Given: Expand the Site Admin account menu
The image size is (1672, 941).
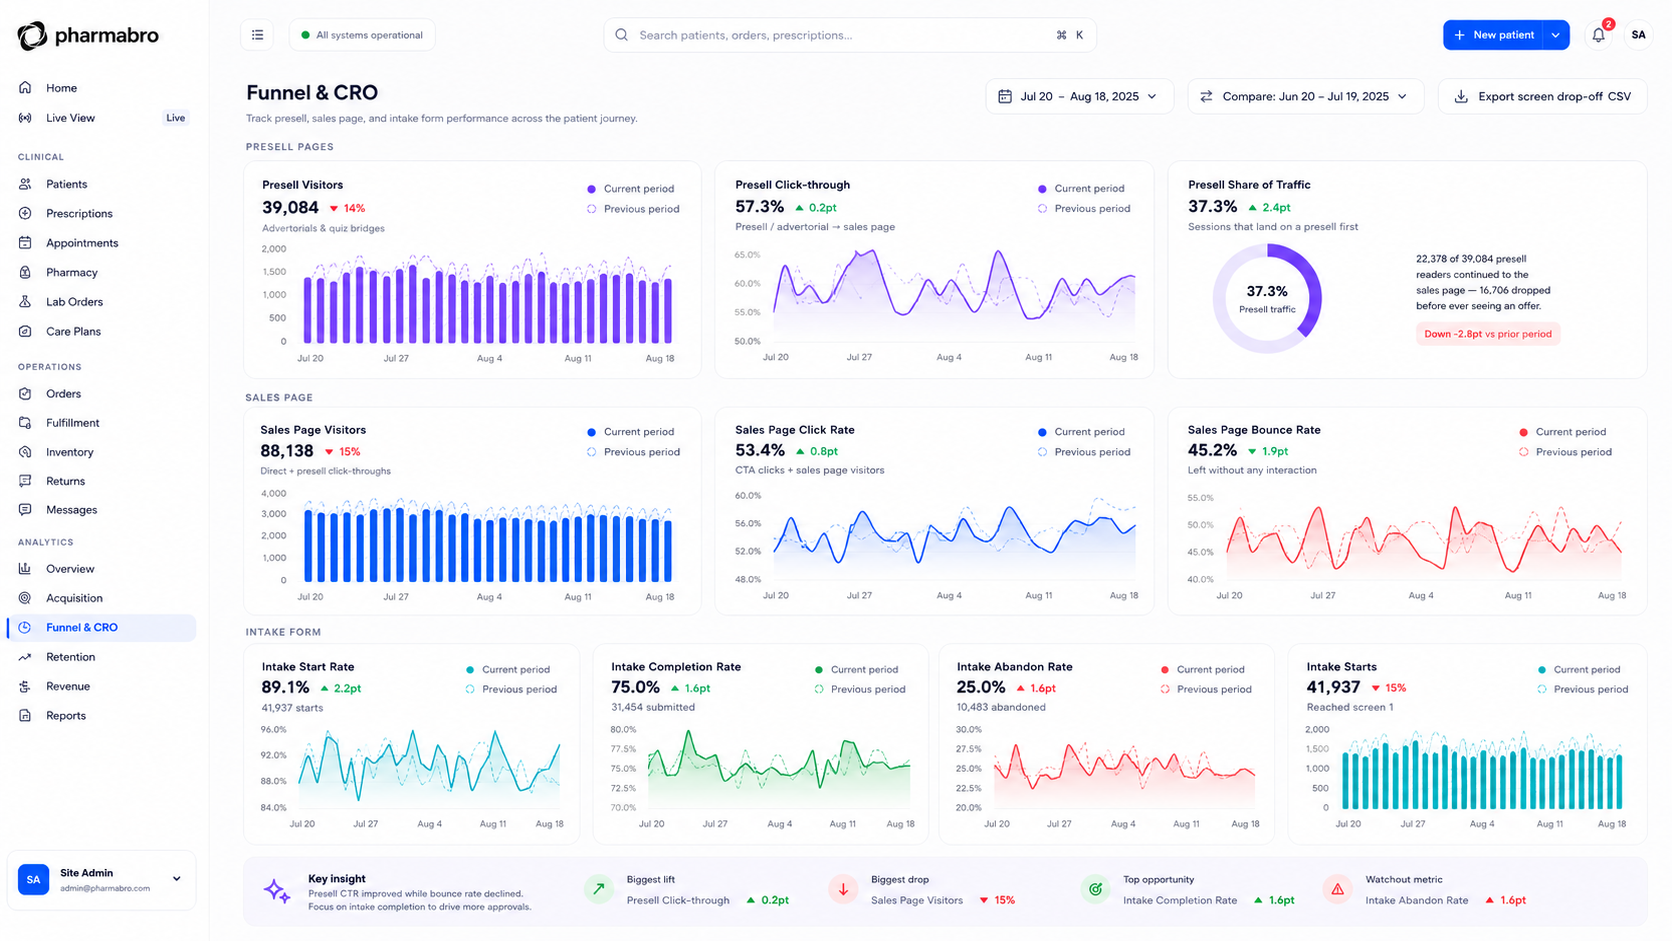Looking at the screenshot, I should [x=177, y=879].
